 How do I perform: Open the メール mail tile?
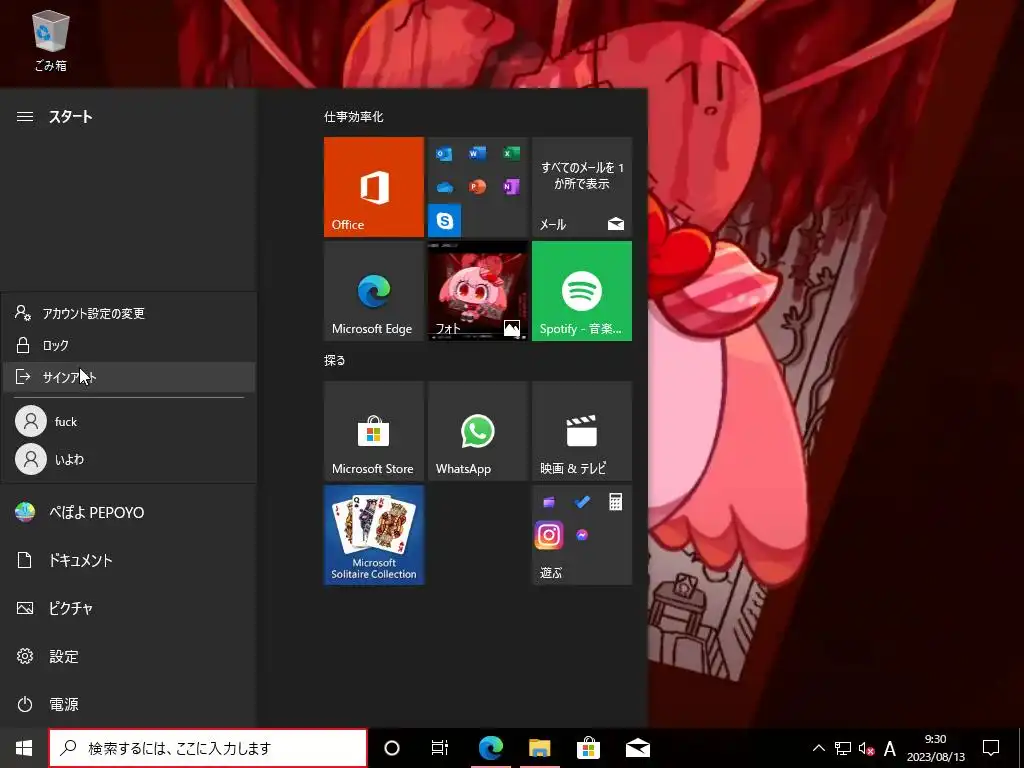tap(582, 187)
